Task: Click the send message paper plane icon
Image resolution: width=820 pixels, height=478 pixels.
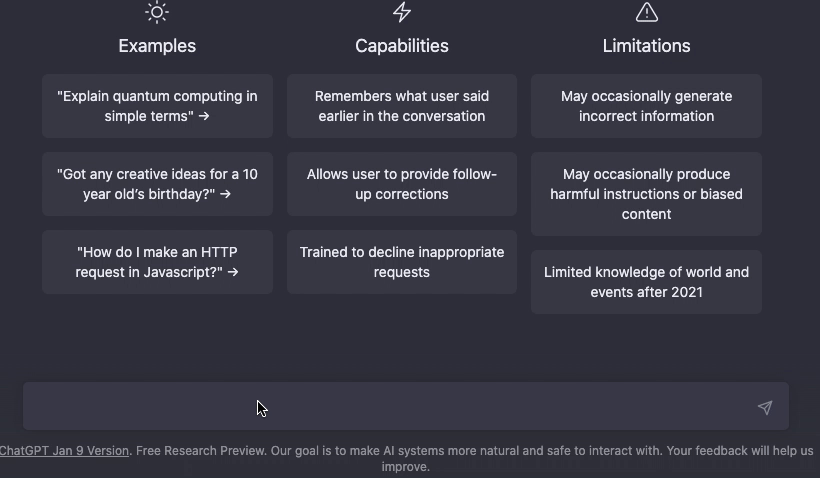Action: [765, 407]
